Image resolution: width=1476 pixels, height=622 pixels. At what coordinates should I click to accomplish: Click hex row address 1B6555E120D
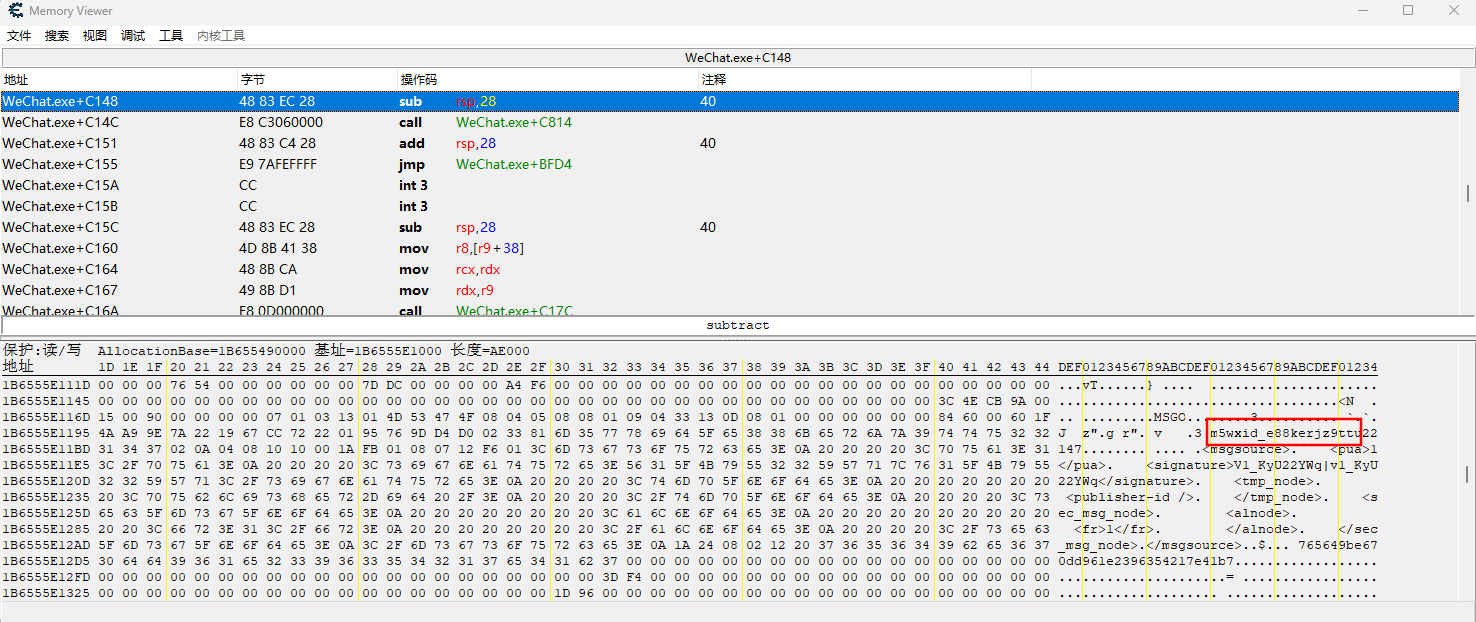point(46,481)
